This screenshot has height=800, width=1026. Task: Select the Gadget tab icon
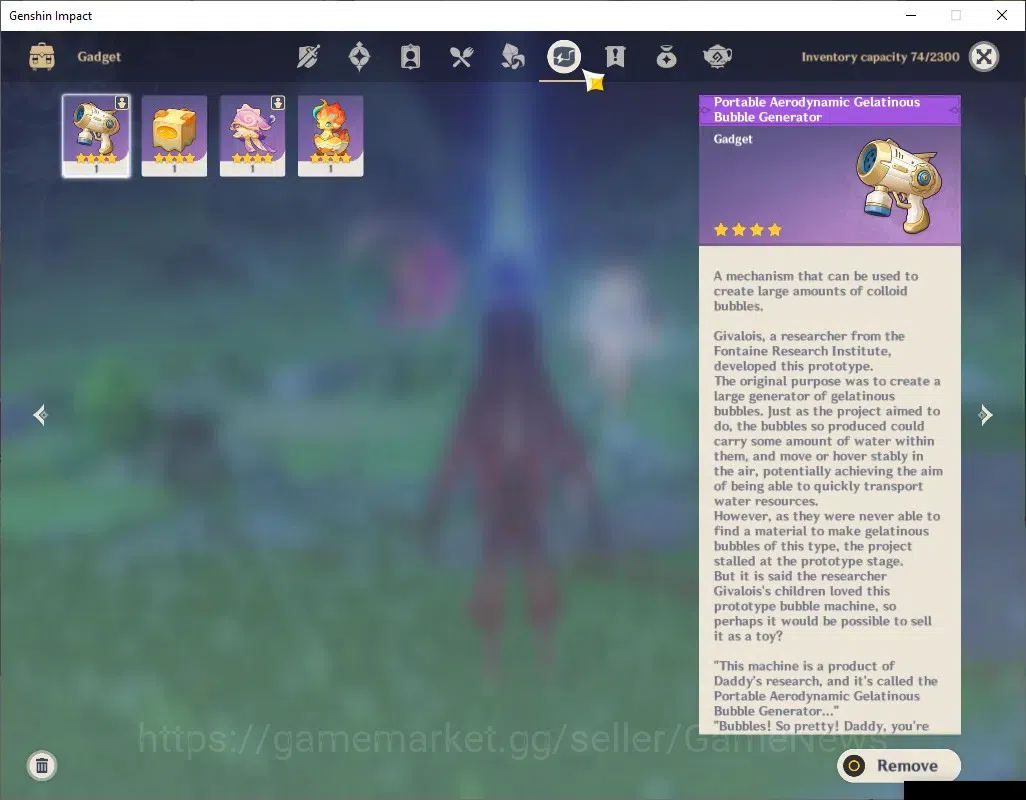point(564,57)
